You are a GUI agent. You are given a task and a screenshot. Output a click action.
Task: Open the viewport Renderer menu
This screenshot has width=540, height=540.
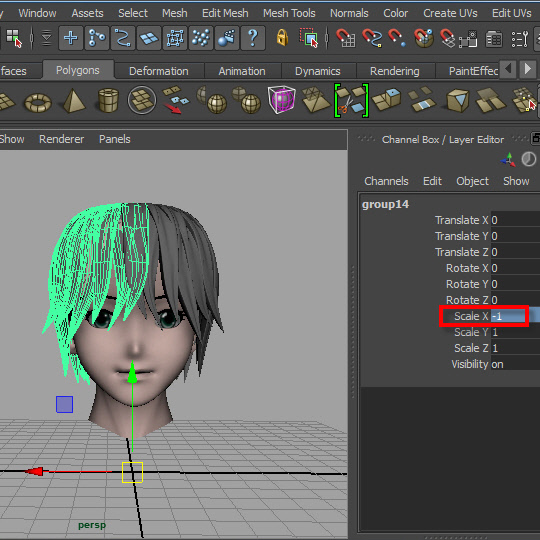point(61,139)
